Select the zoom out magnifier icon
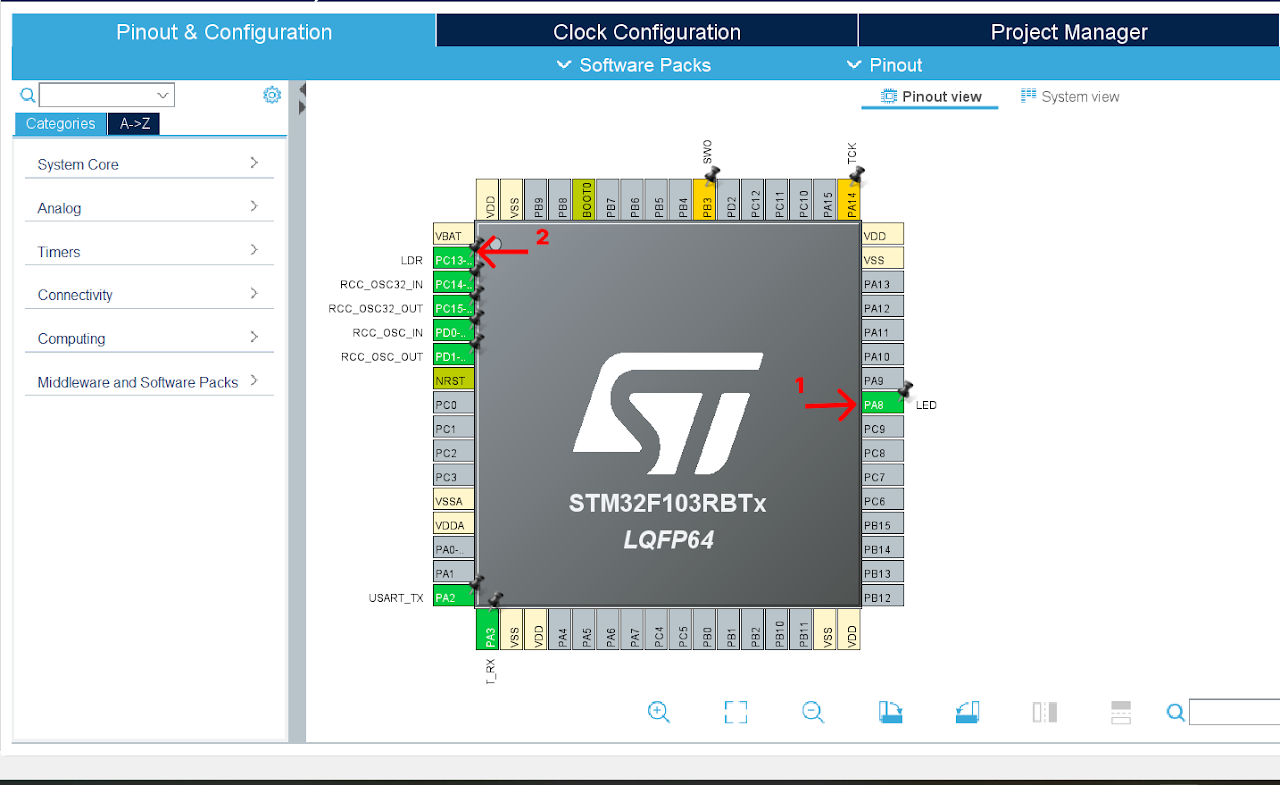Screen dimensions: 1280x785 pos(812,712)
